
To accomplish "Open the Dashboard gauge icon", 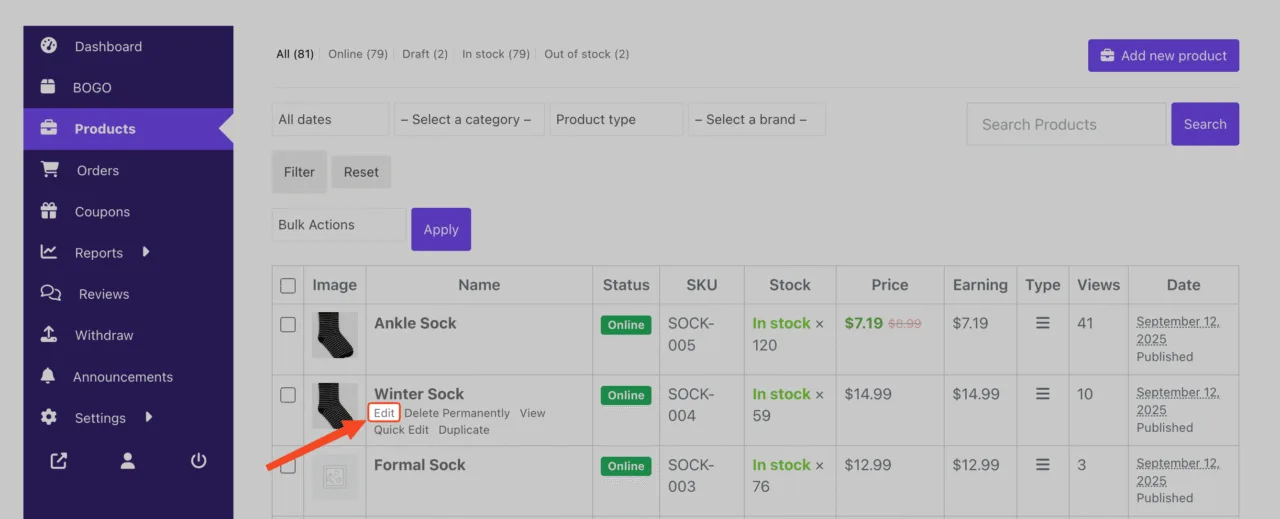I will 48,46.
